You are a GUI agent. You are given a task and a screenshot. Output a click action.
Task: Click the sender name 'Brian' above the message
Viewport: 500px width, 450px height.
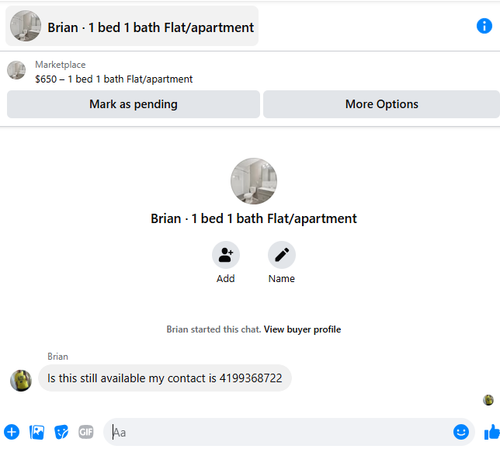point(58,356)
